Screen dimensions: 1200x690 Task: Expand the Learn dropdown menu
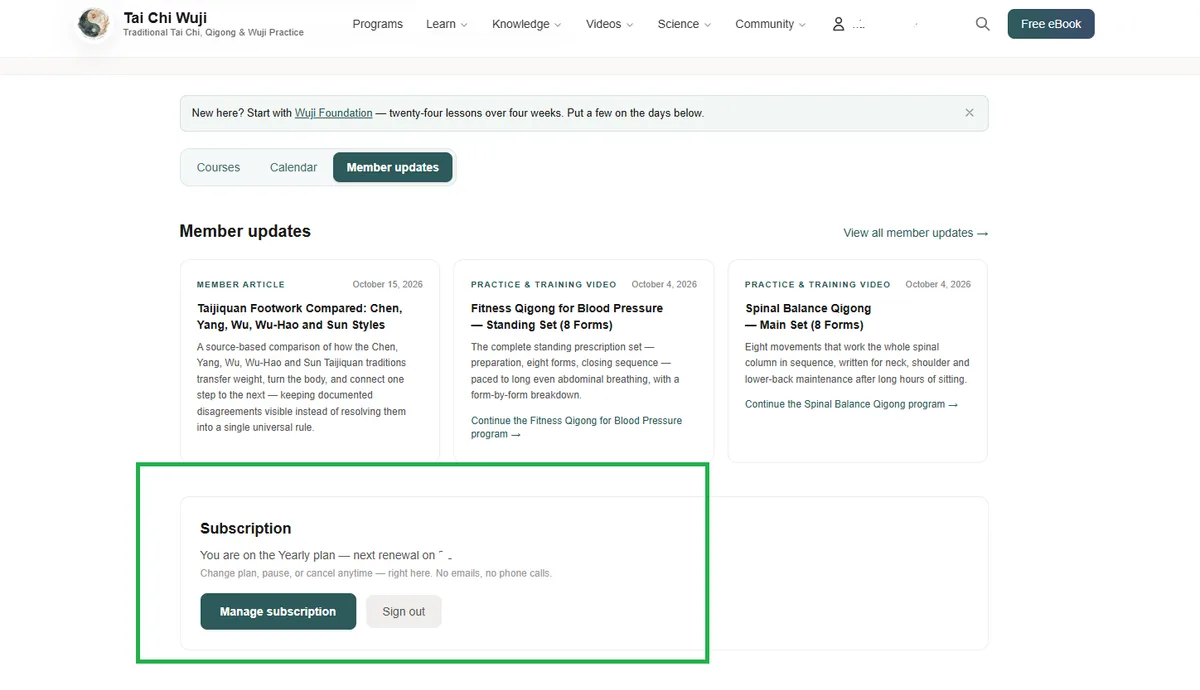[x=446, y=24]
